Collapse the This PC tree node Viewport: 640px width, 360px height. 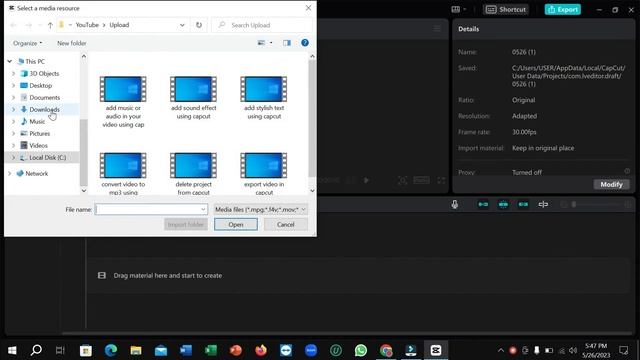pos(10,61)
